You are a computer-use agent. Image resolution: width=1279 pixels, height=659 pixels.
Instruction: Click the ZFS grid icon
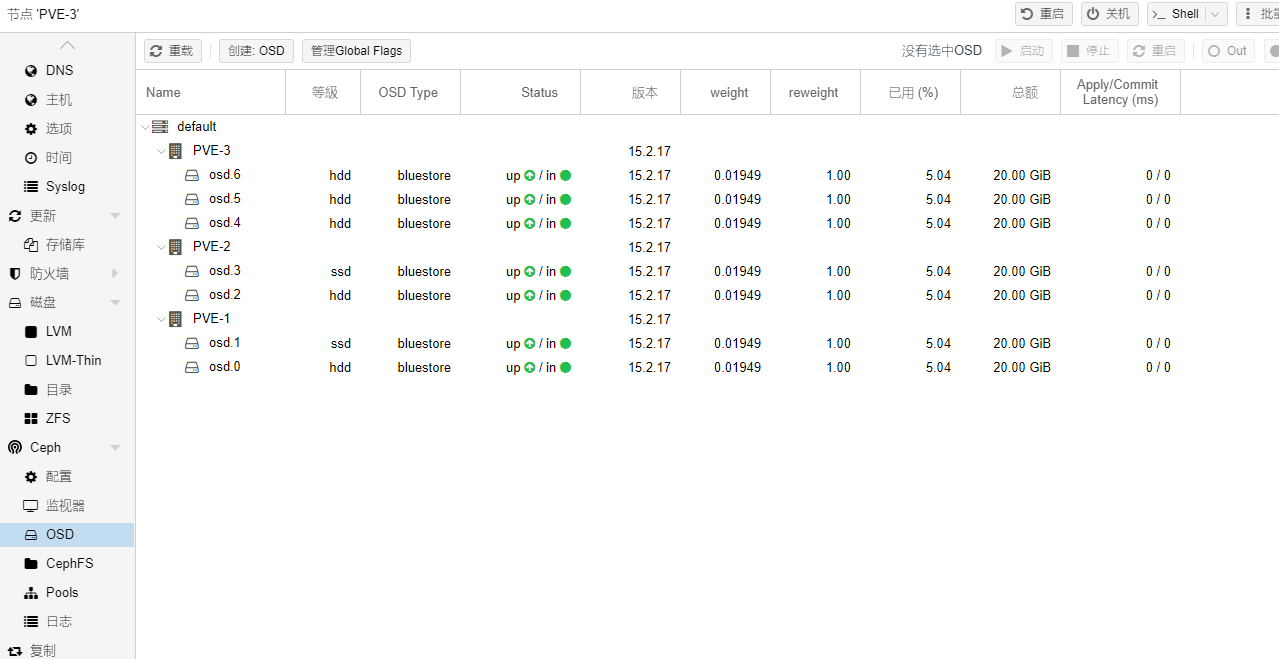click(x=31, y=419)
